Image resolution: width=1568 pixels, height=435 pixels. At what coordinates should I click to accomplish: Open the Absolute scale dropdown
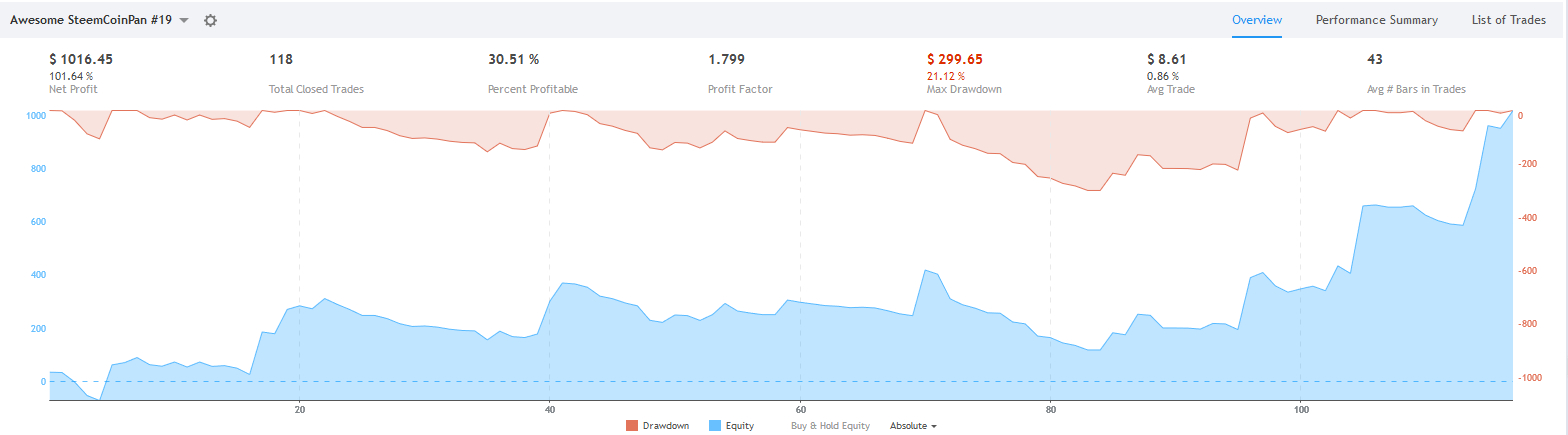913,426
